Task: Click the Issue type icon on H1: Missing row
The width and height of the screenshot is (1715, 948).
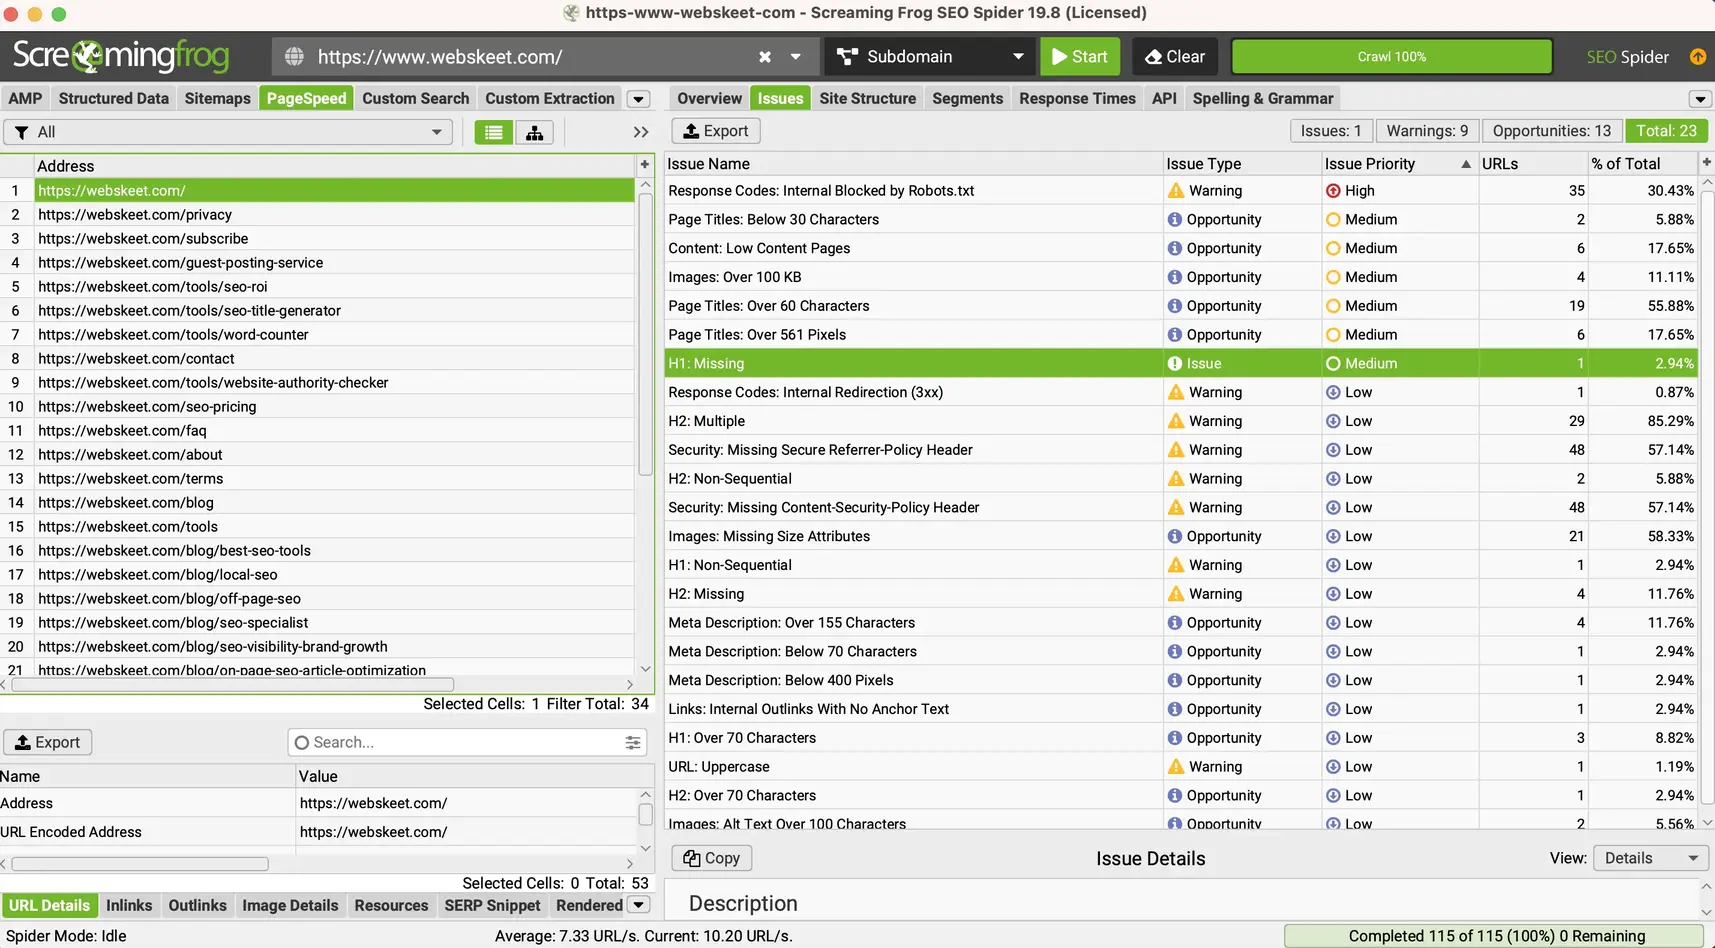Action: pyautogui.click(x=1175, y=364)
